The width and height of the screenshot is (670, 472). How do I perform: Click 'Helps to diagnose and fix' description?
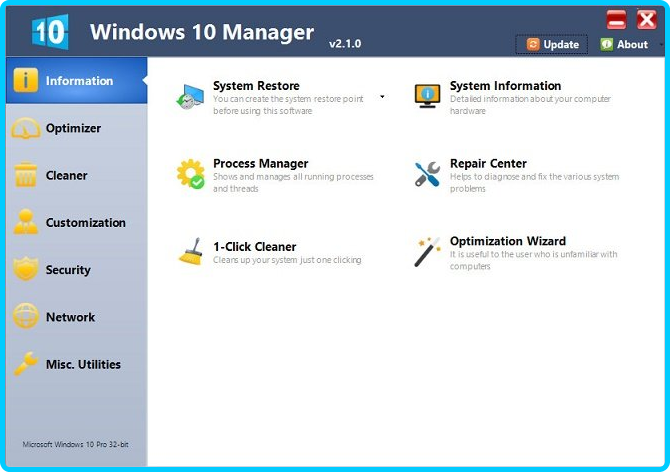click(534, 182)
